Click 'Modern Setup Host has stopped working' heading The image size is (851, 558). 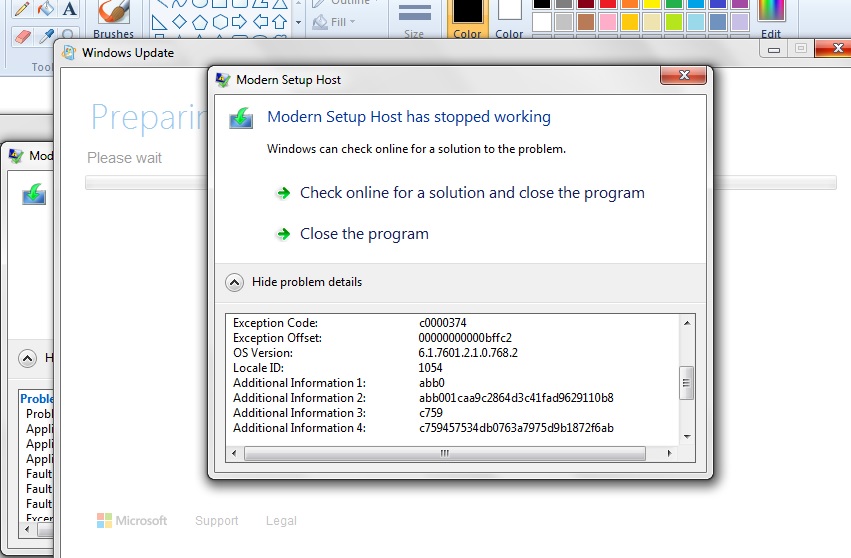pyautogui.click(x=409, y=117)
